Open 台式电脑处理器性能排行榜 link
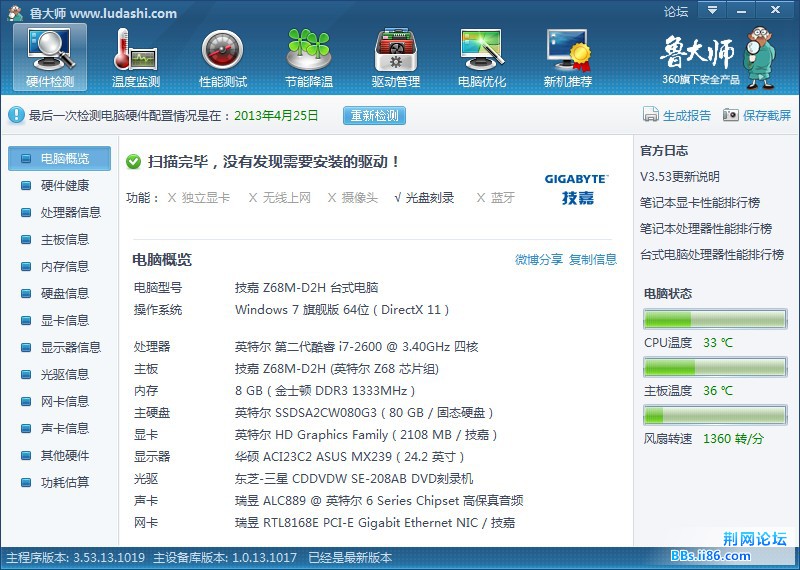800x570 pixels. coord(712,255)
